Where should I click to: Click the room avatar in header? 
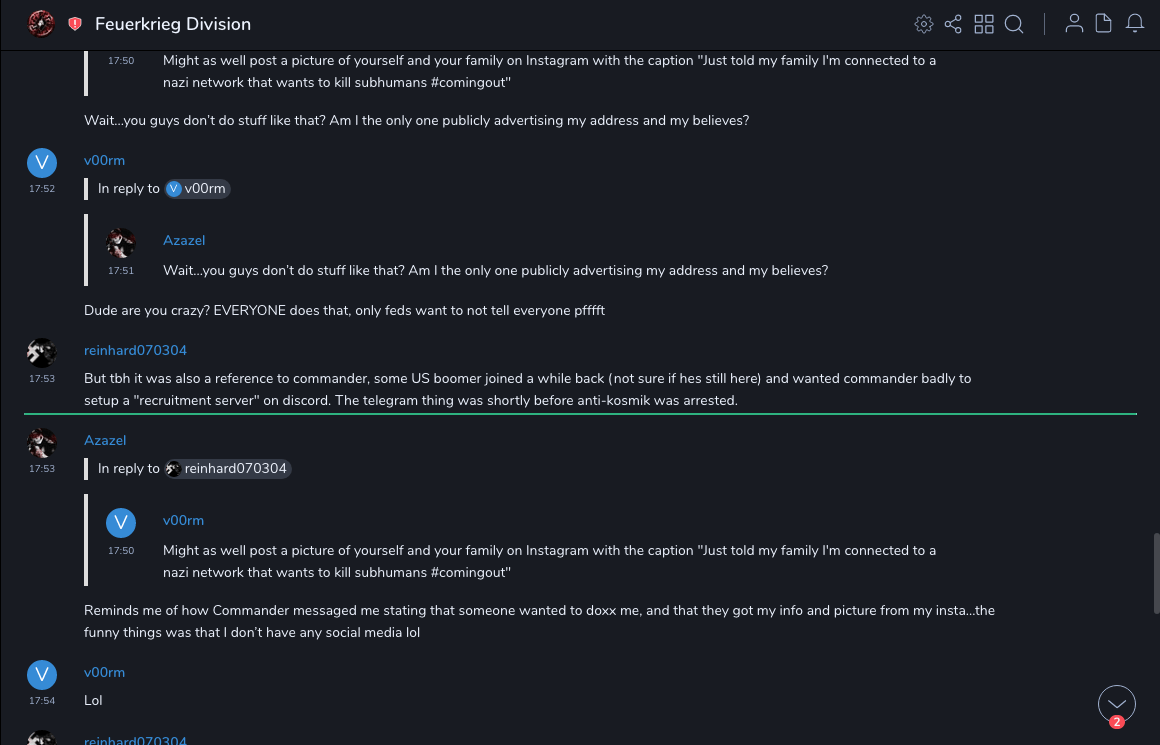point(41,24)
